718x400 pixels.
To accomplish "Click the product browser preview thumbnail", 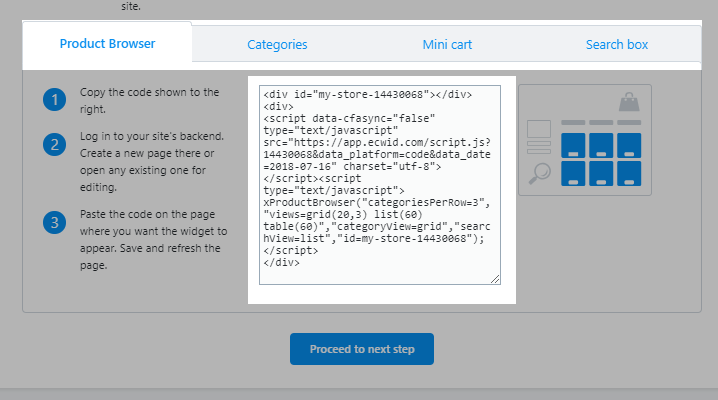I will [x=585, y=140].
